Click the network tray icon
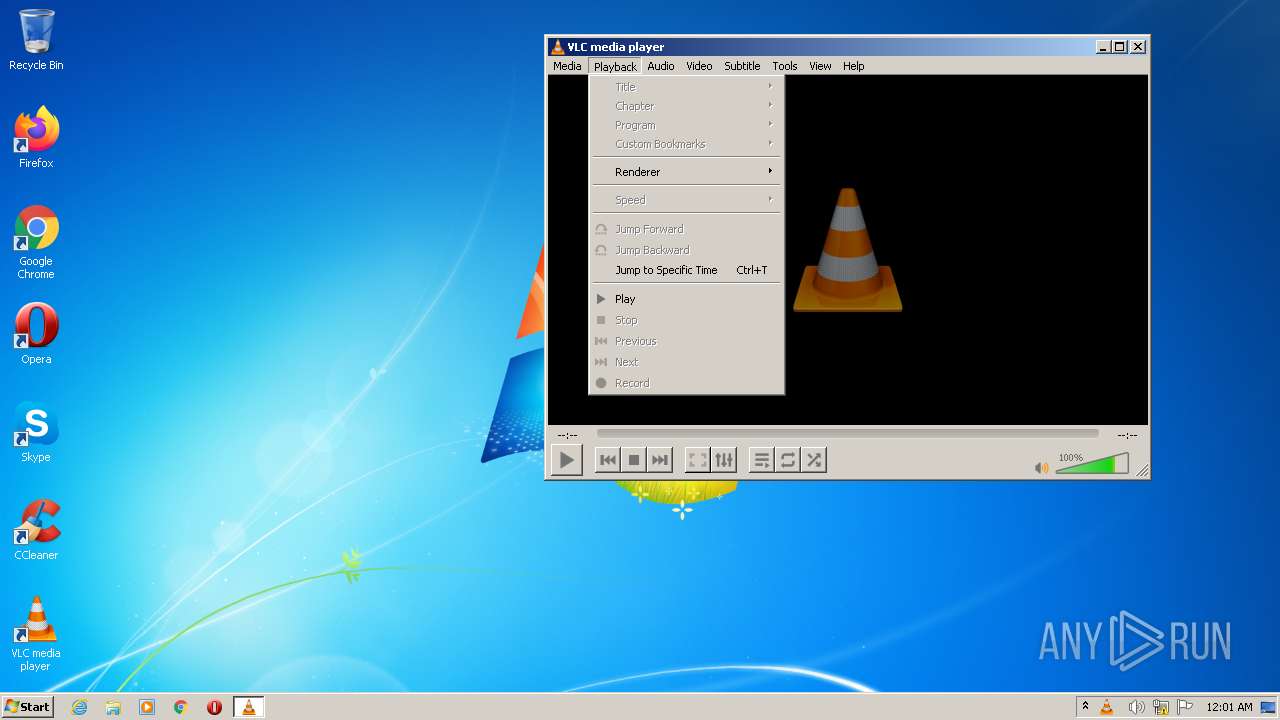This screenshot has width=1280, height=720. [x=1161, y=707]
